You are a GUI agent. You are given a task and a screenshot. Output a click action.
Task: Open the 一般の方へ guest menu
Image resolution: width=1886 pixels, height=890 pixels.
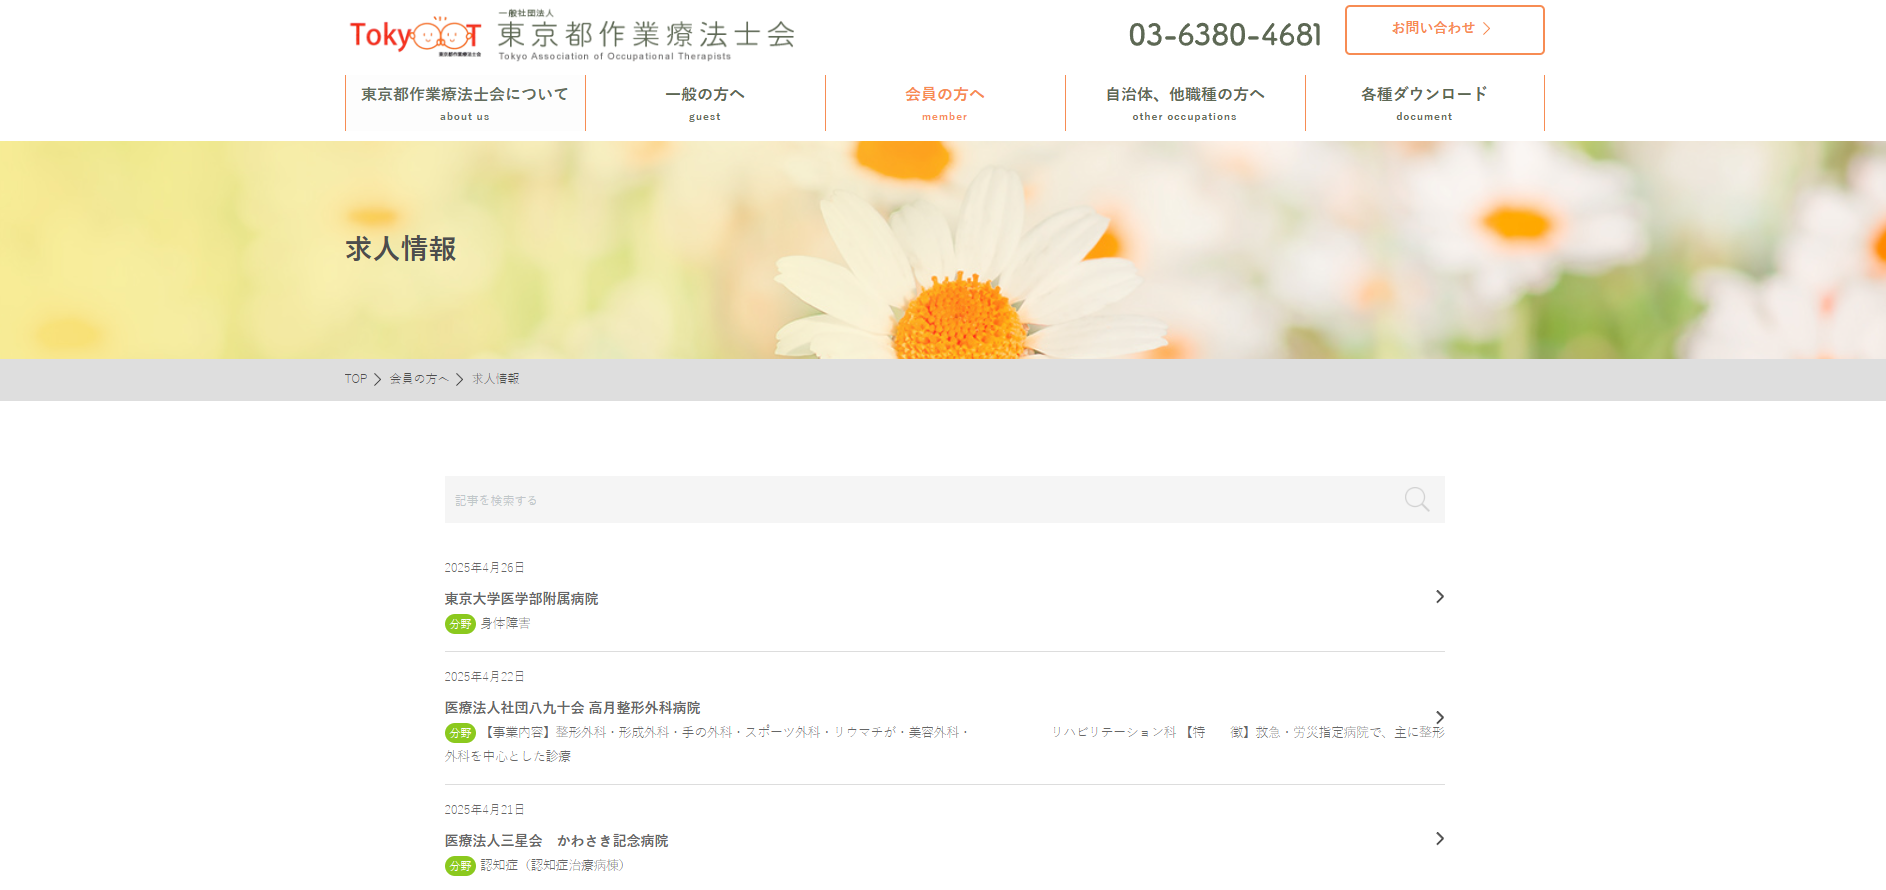(x=705, y=103)
